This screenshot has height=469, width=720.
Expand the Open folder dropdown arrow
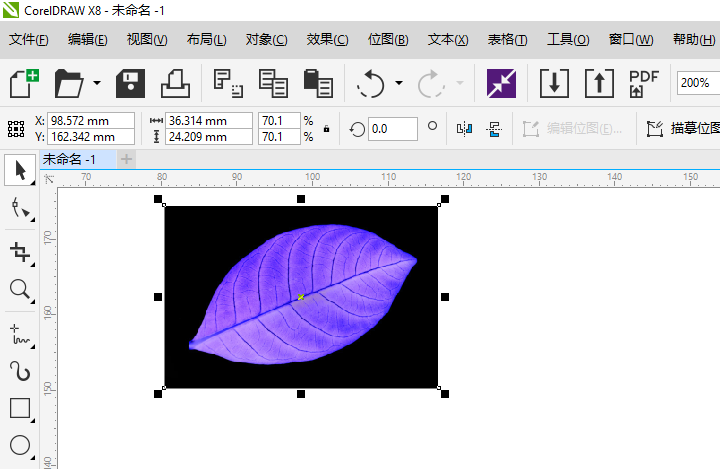97,83
